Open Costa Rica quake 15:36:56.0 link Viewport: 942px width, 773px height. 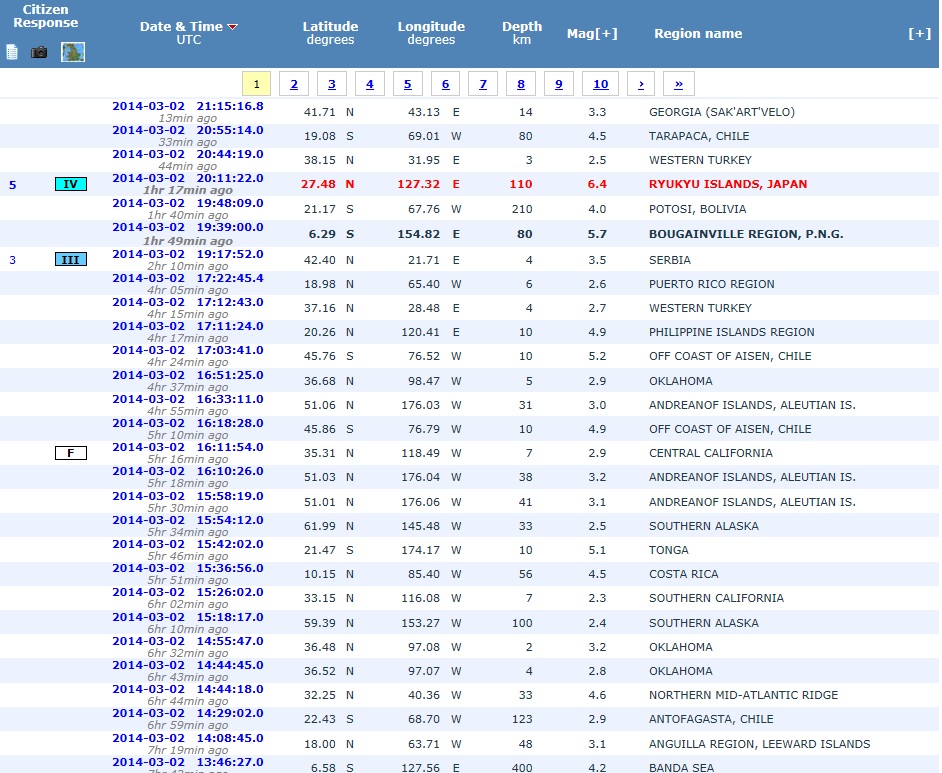188,568
